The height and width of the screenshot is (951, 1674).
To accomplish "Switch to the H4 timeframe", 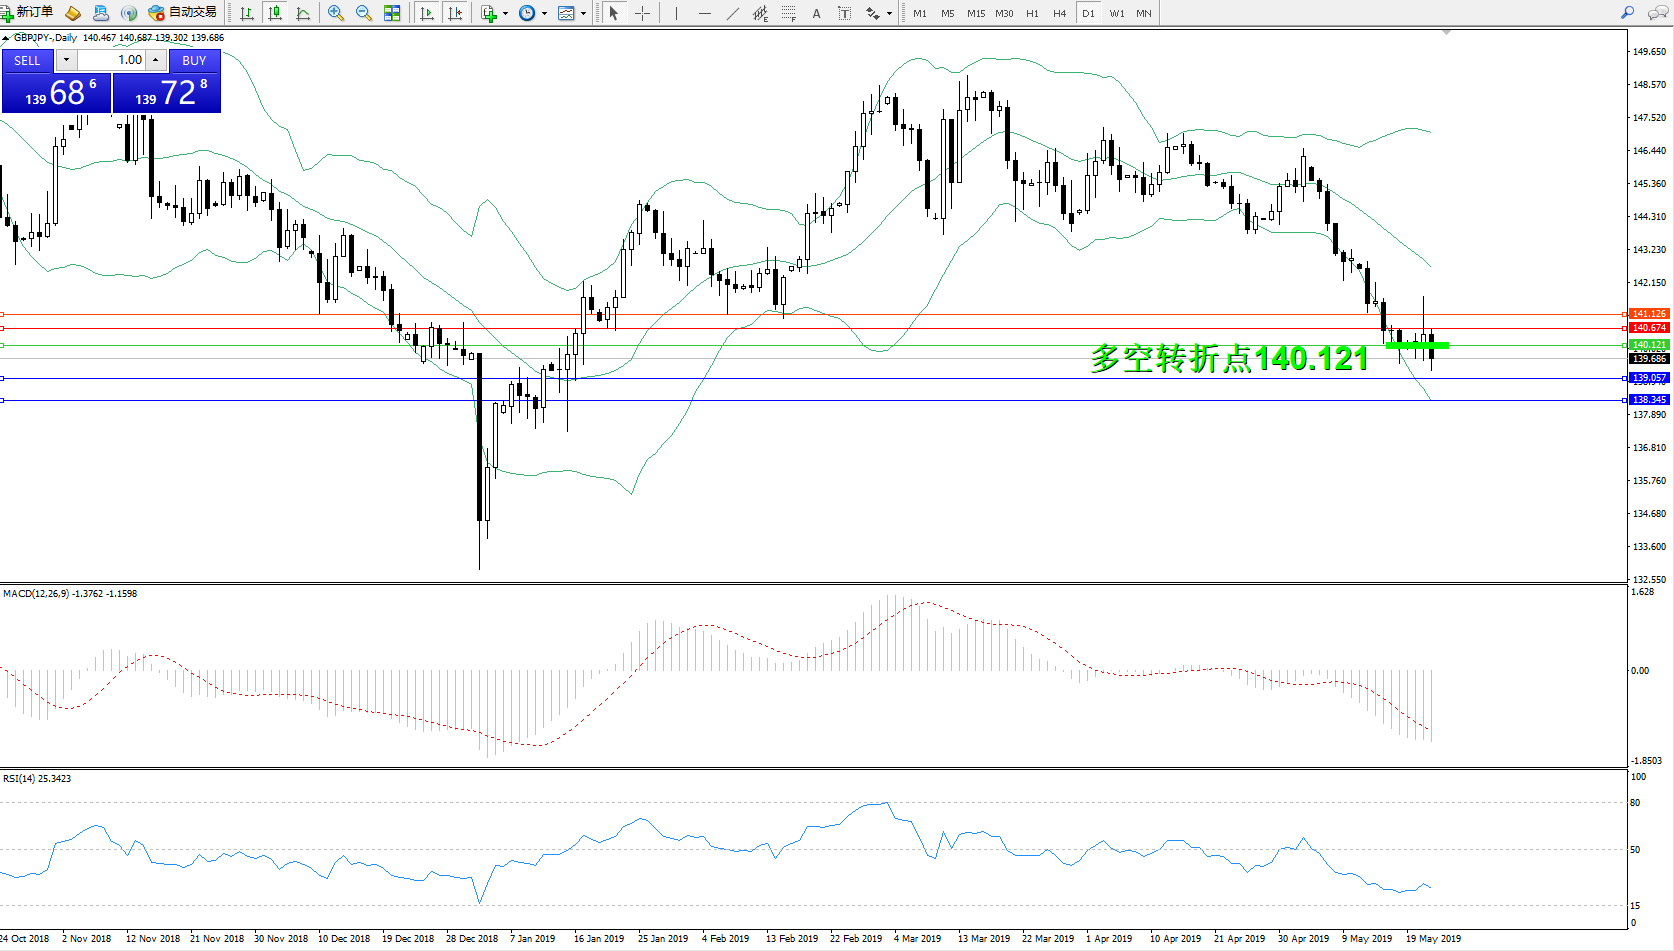I will click(x=1060, y=14).
